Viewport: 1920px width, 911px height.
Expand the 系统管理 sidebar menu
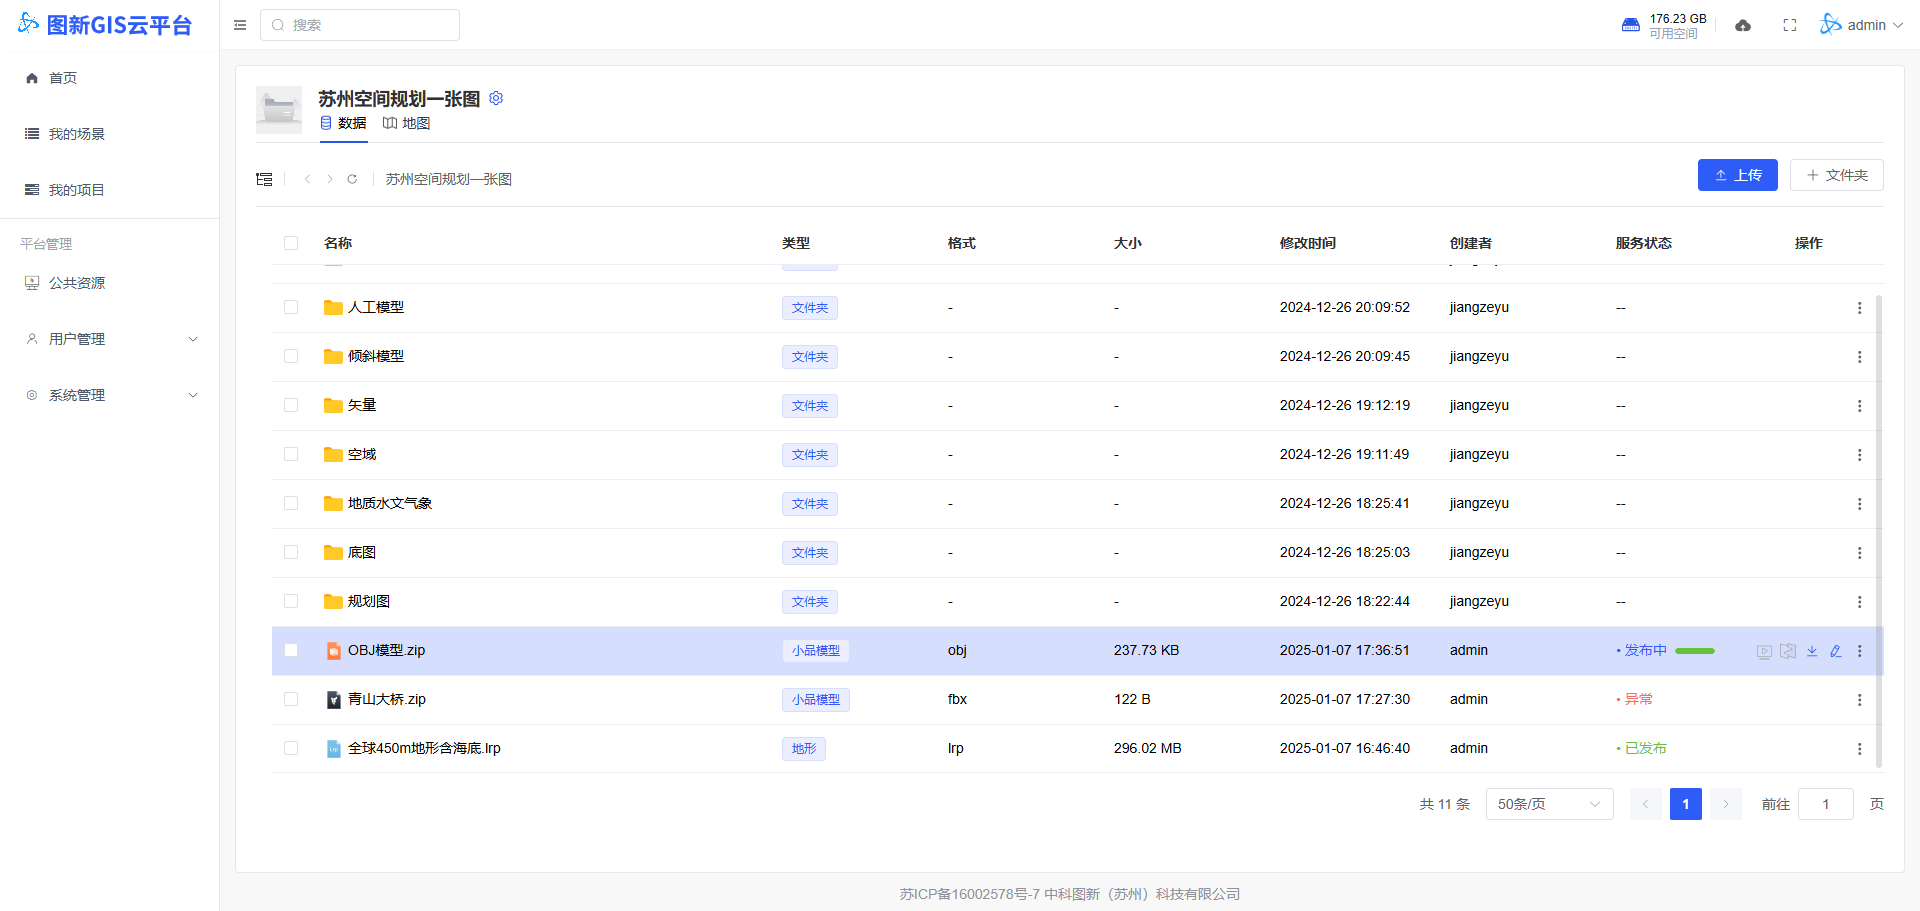point(110,395)
